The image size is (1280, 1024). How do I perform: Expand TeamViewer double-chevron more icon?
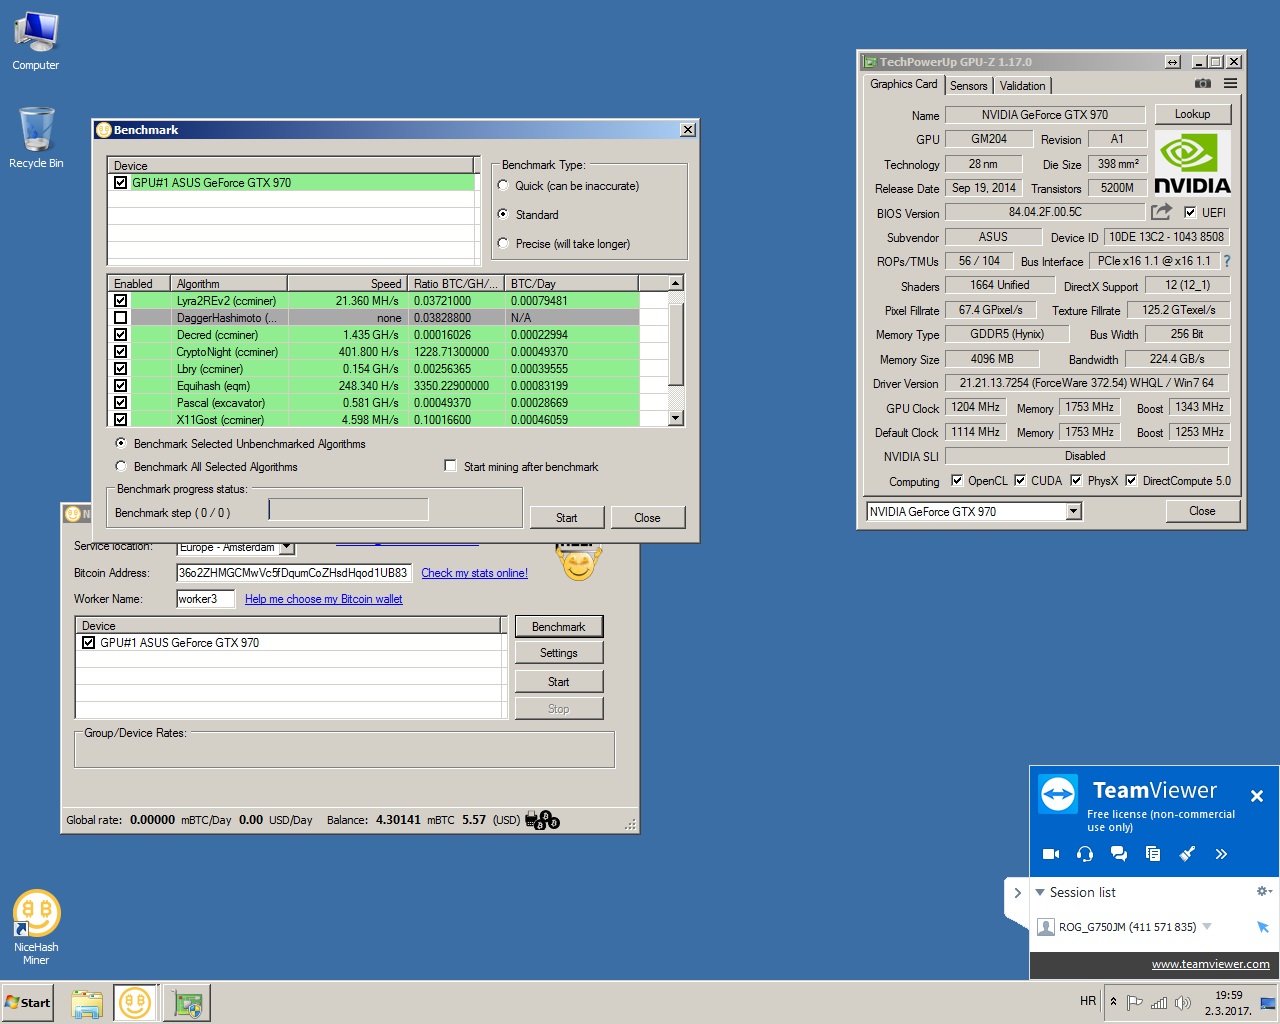click(x=1221, y=854)
